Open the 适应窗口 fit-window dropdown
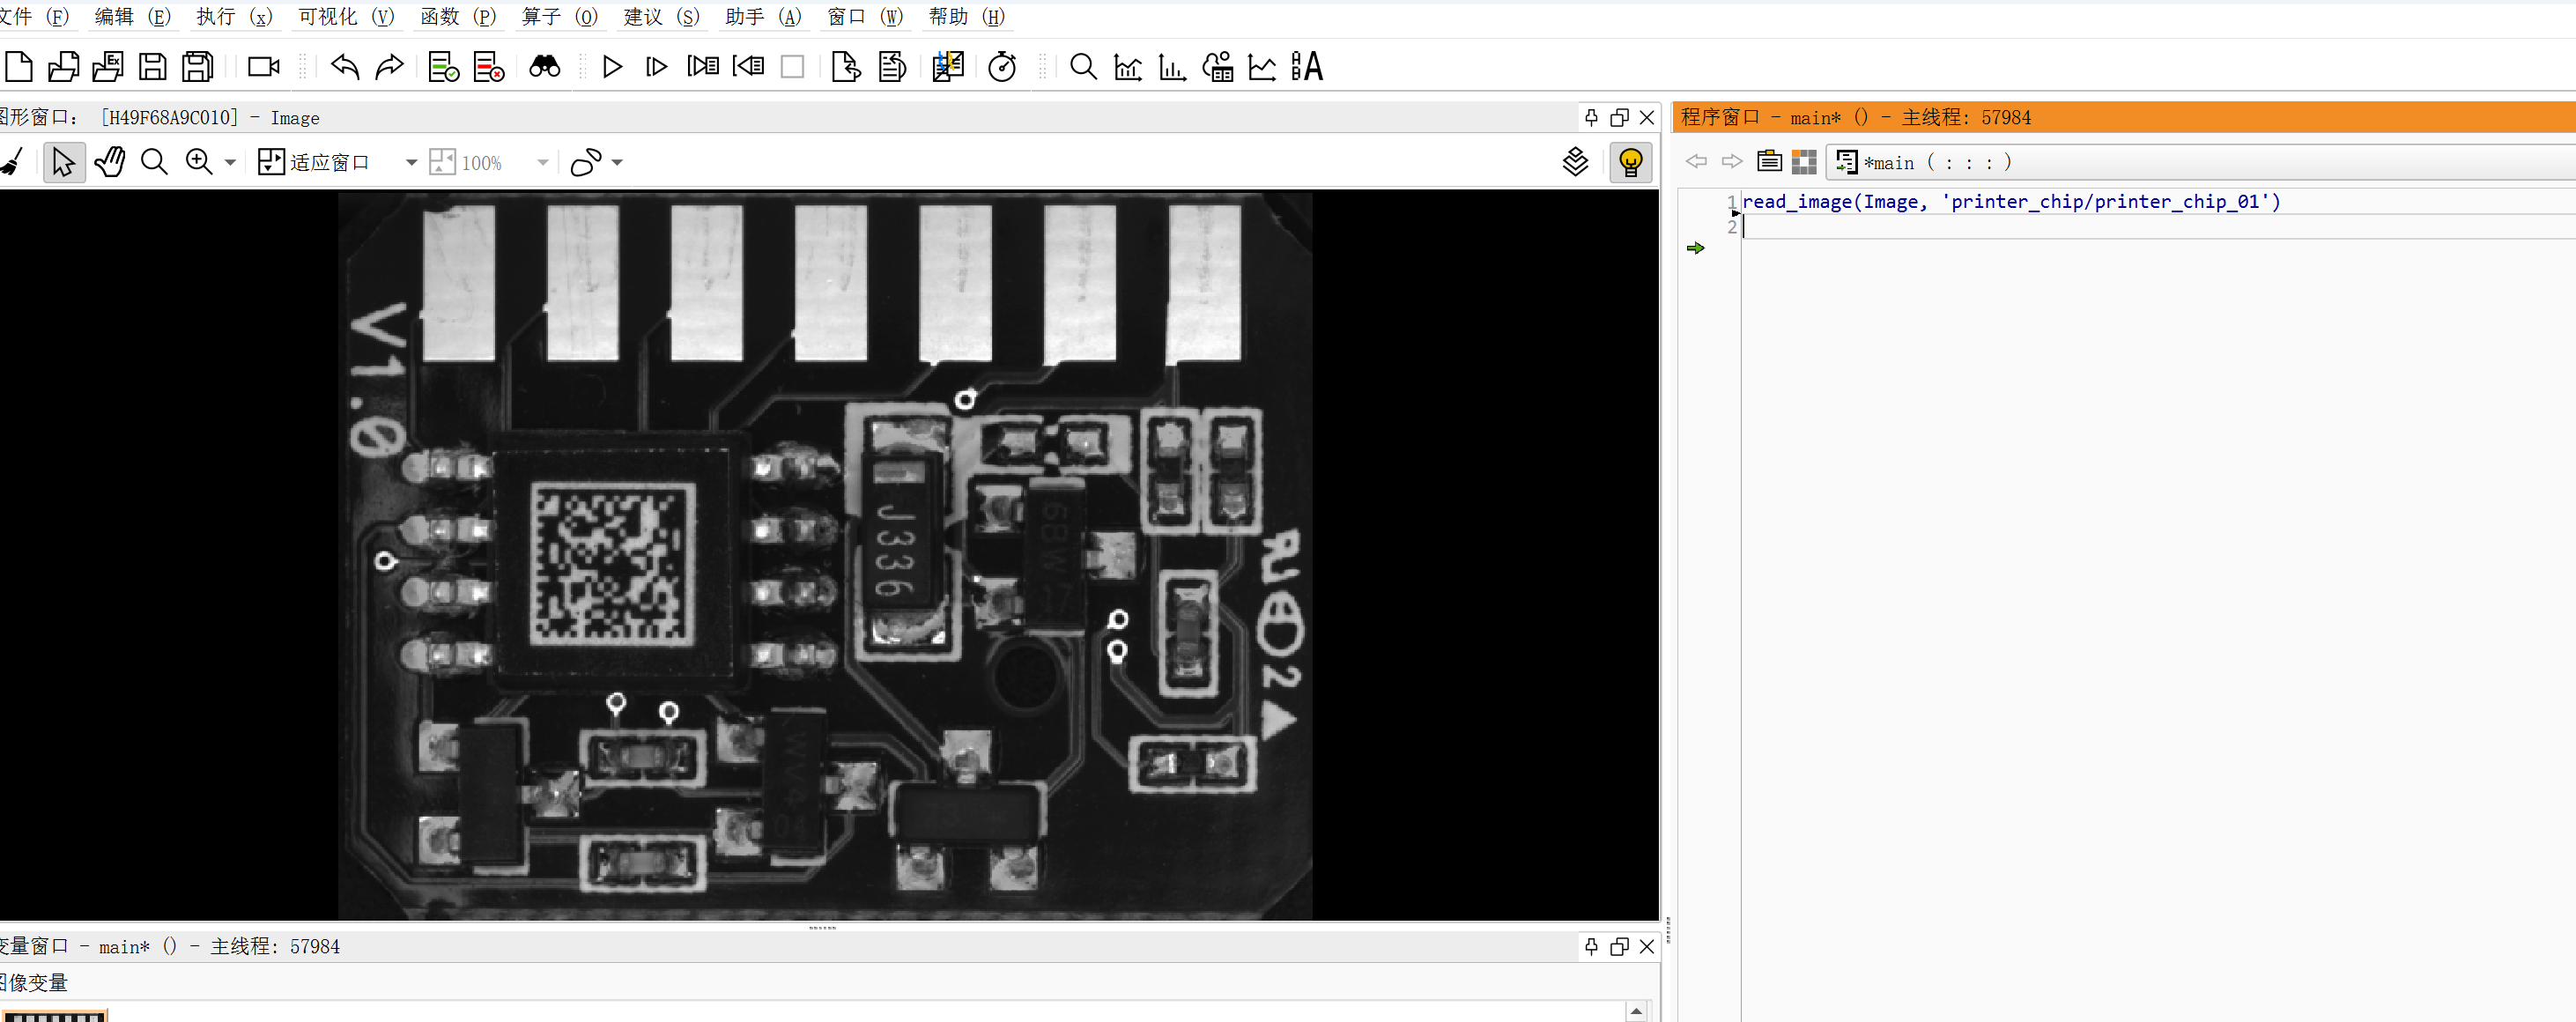 point(411,162)
